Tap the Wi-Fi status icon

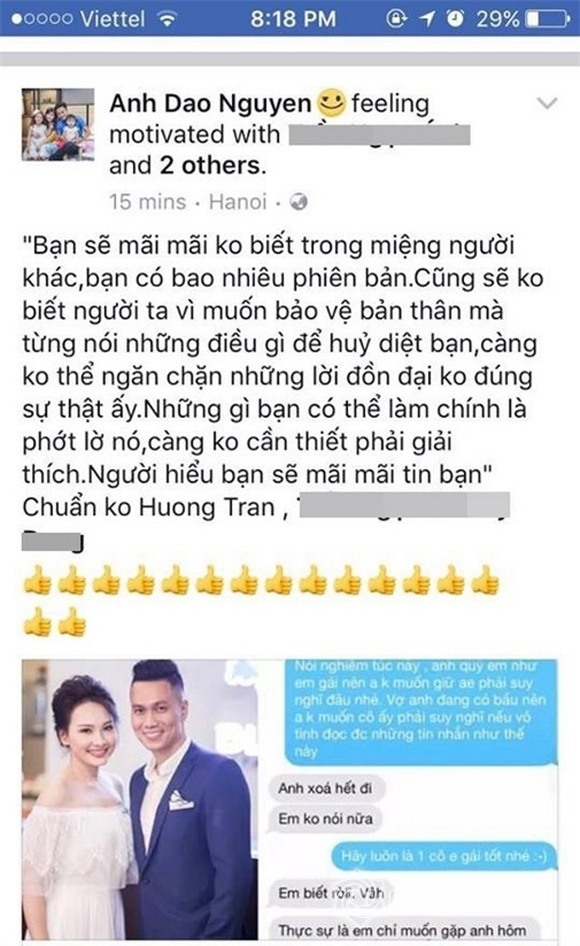(167, 19)
